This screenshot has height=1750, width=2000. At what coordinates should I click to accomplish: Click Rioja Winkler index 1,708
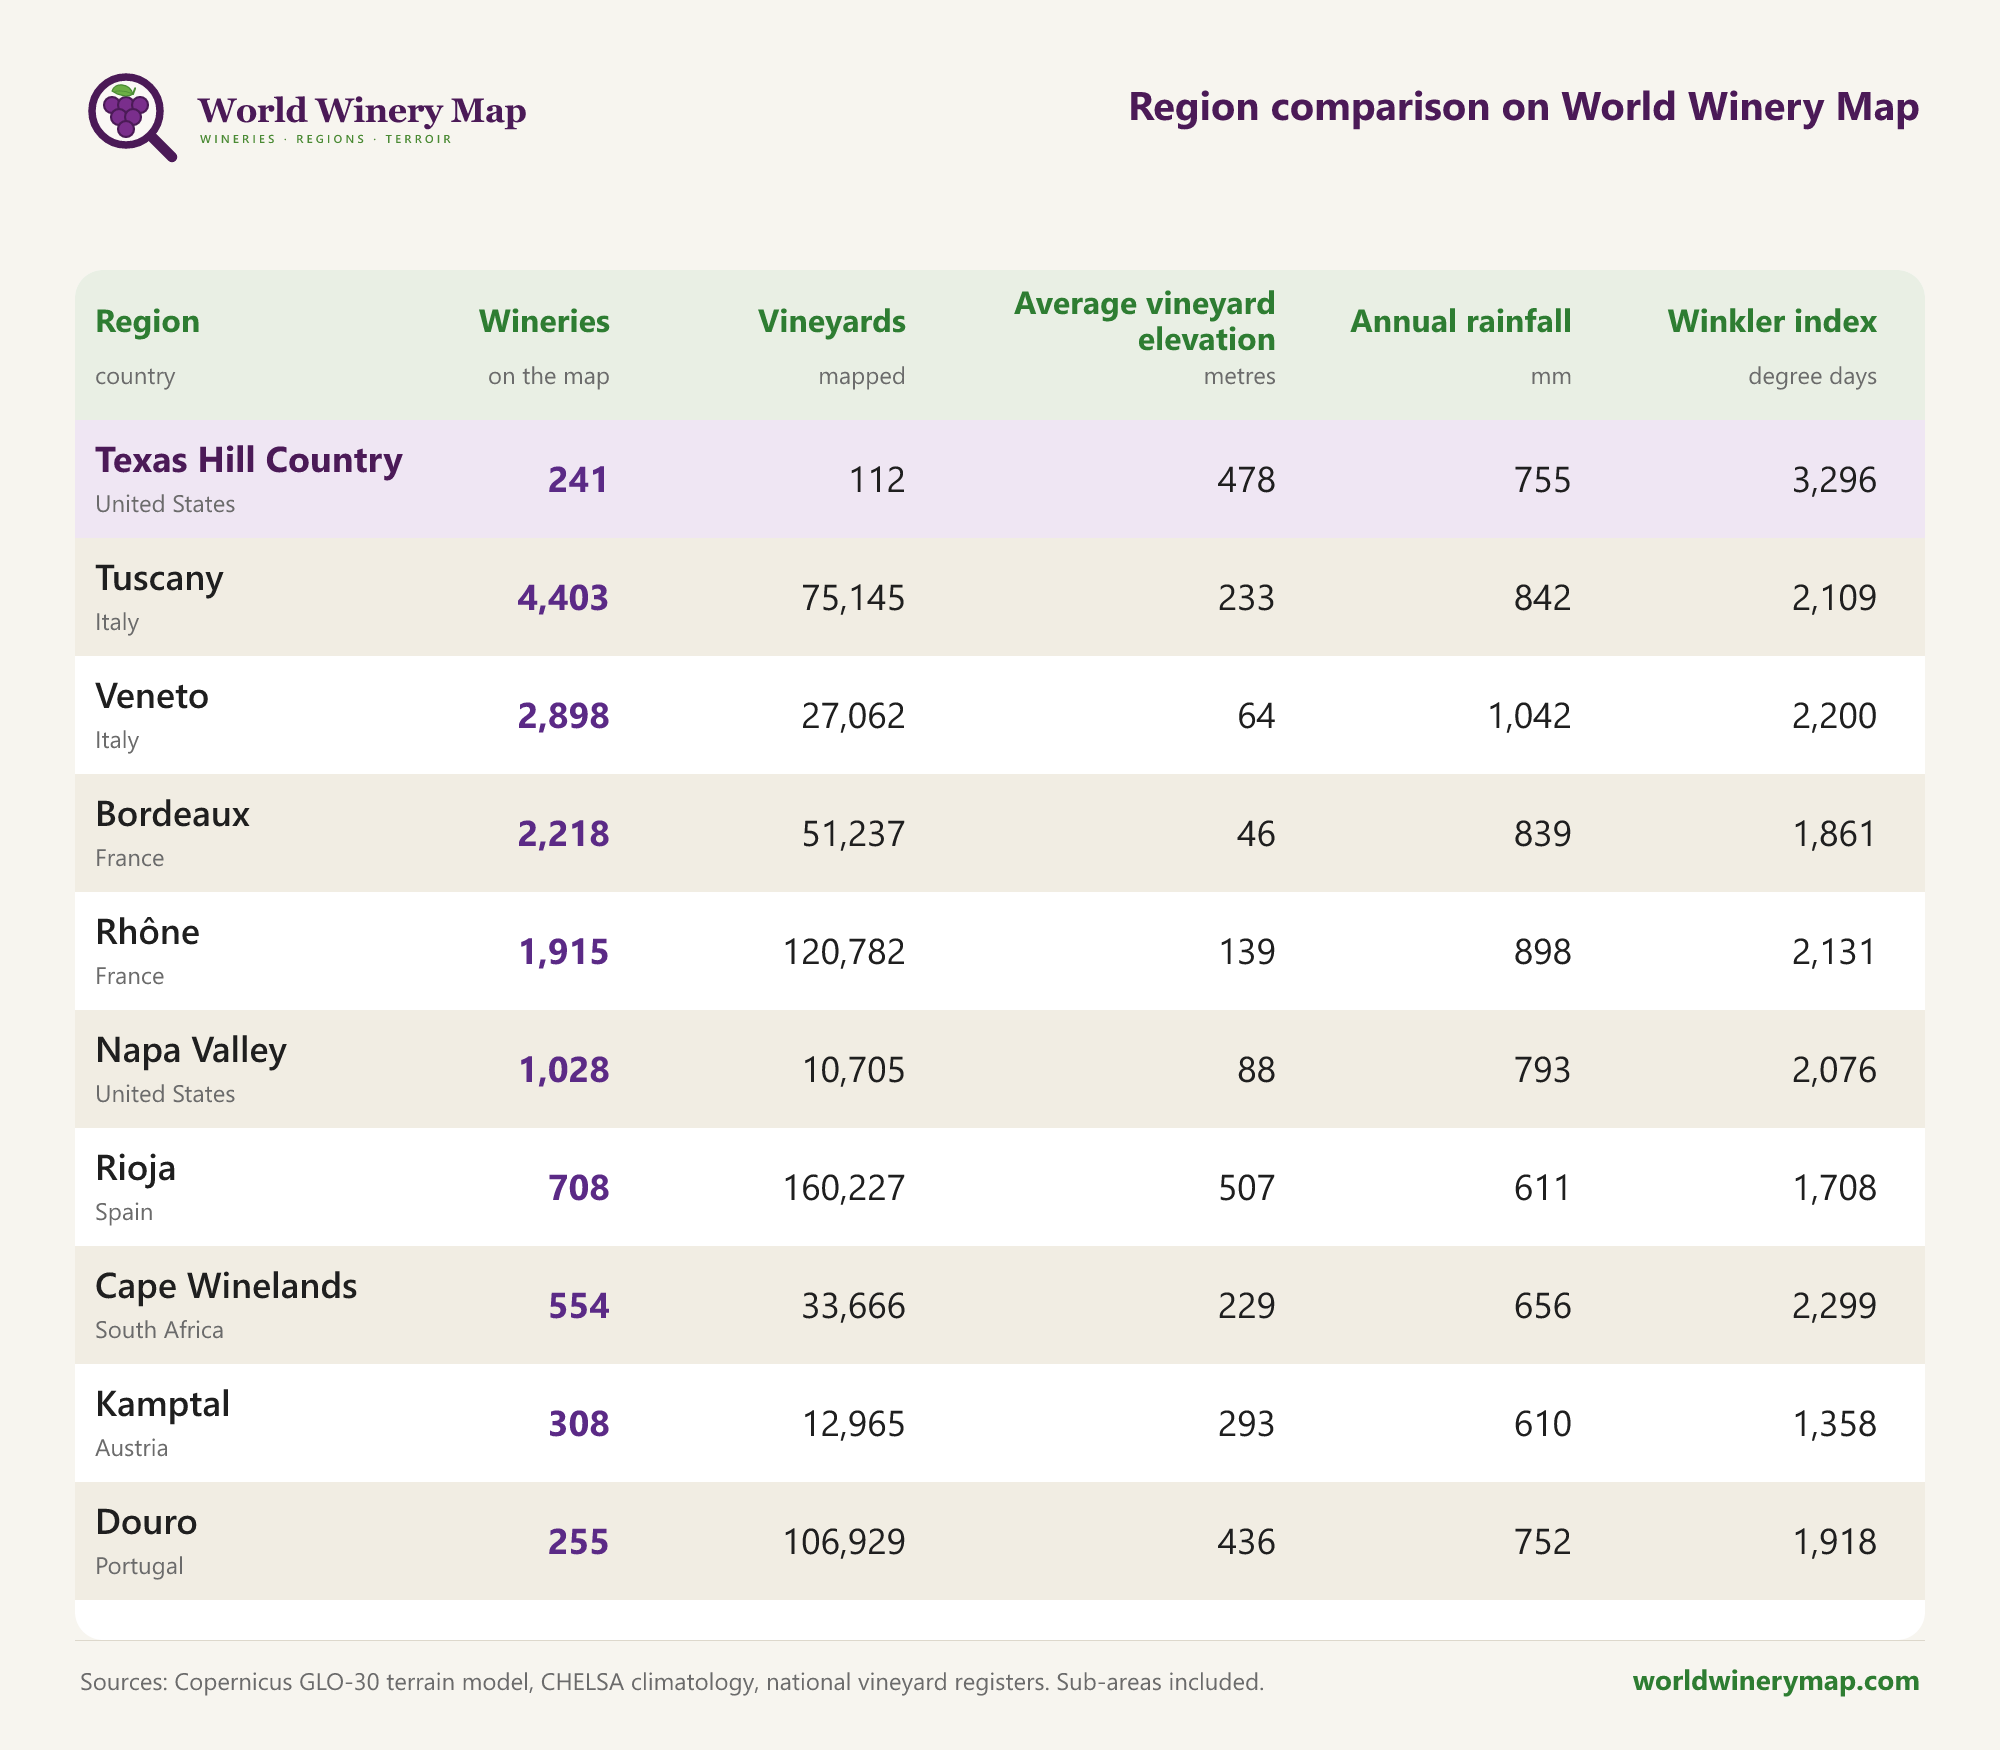point(1834,1188)
